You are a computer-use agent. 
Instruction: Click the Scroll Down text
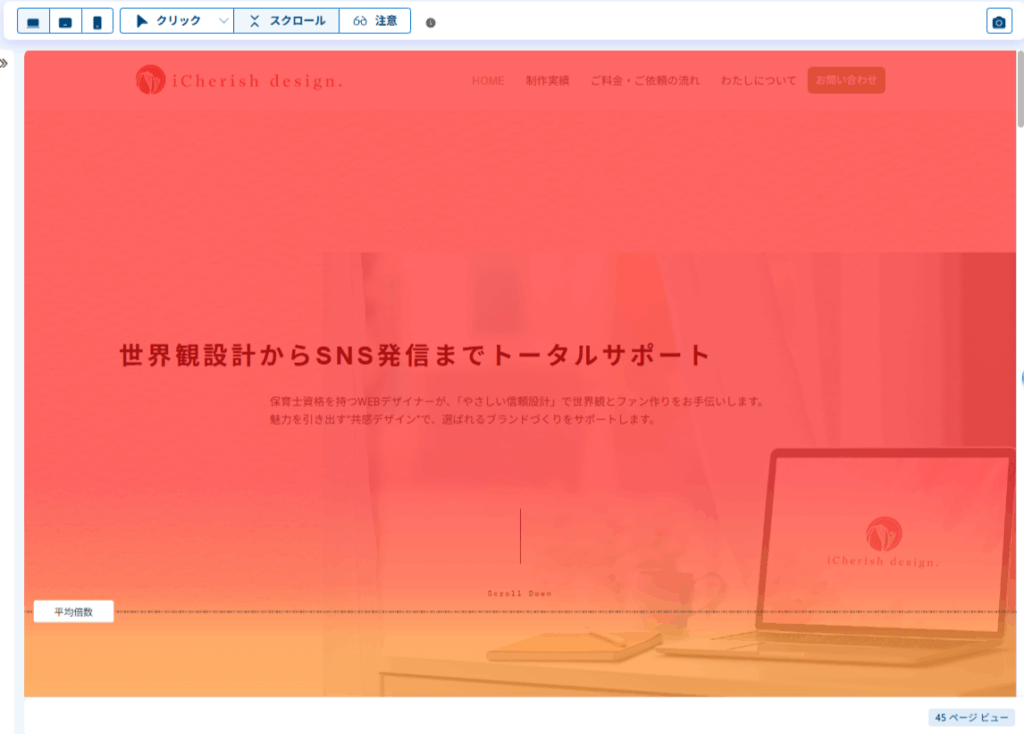pyautogui.click(x=520, y=594)
